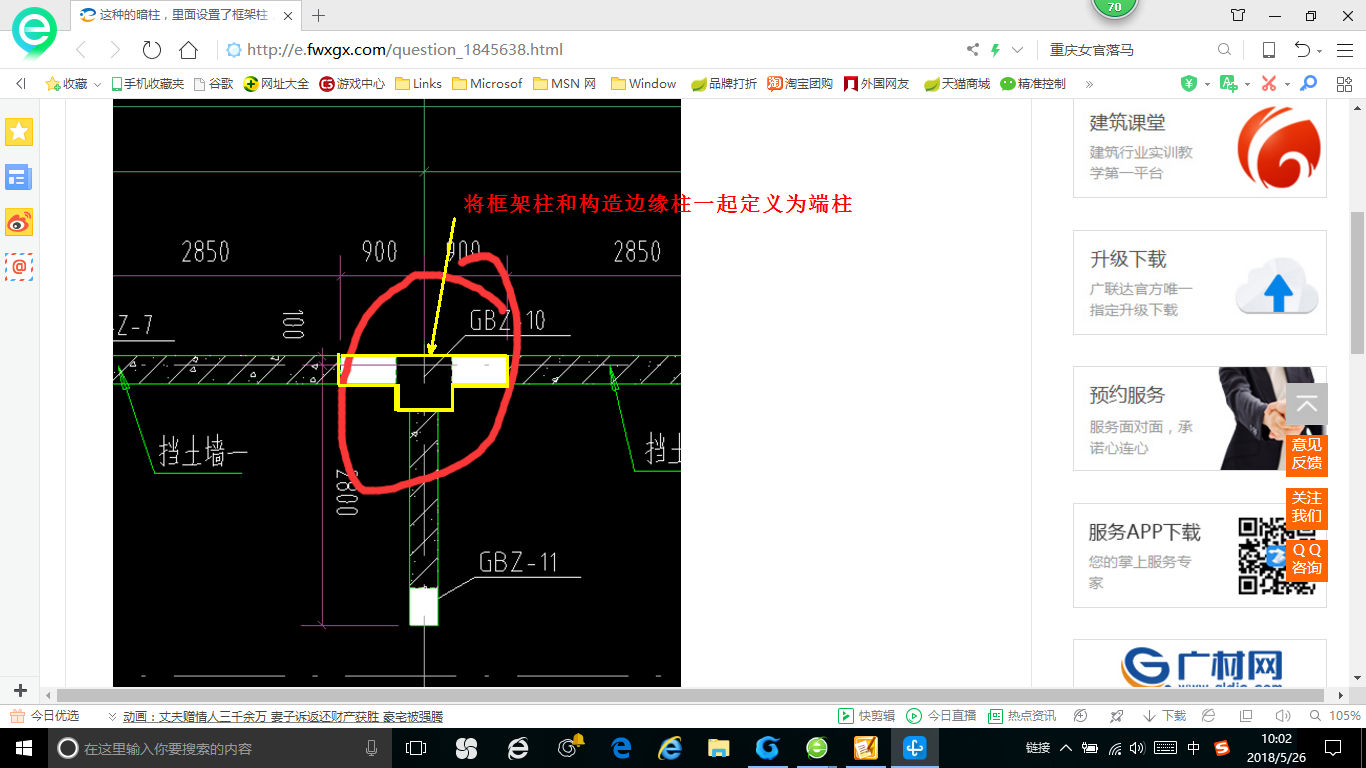Click the red scissors screenshot icon
1366x768 pixels.
pos(1269,84)
